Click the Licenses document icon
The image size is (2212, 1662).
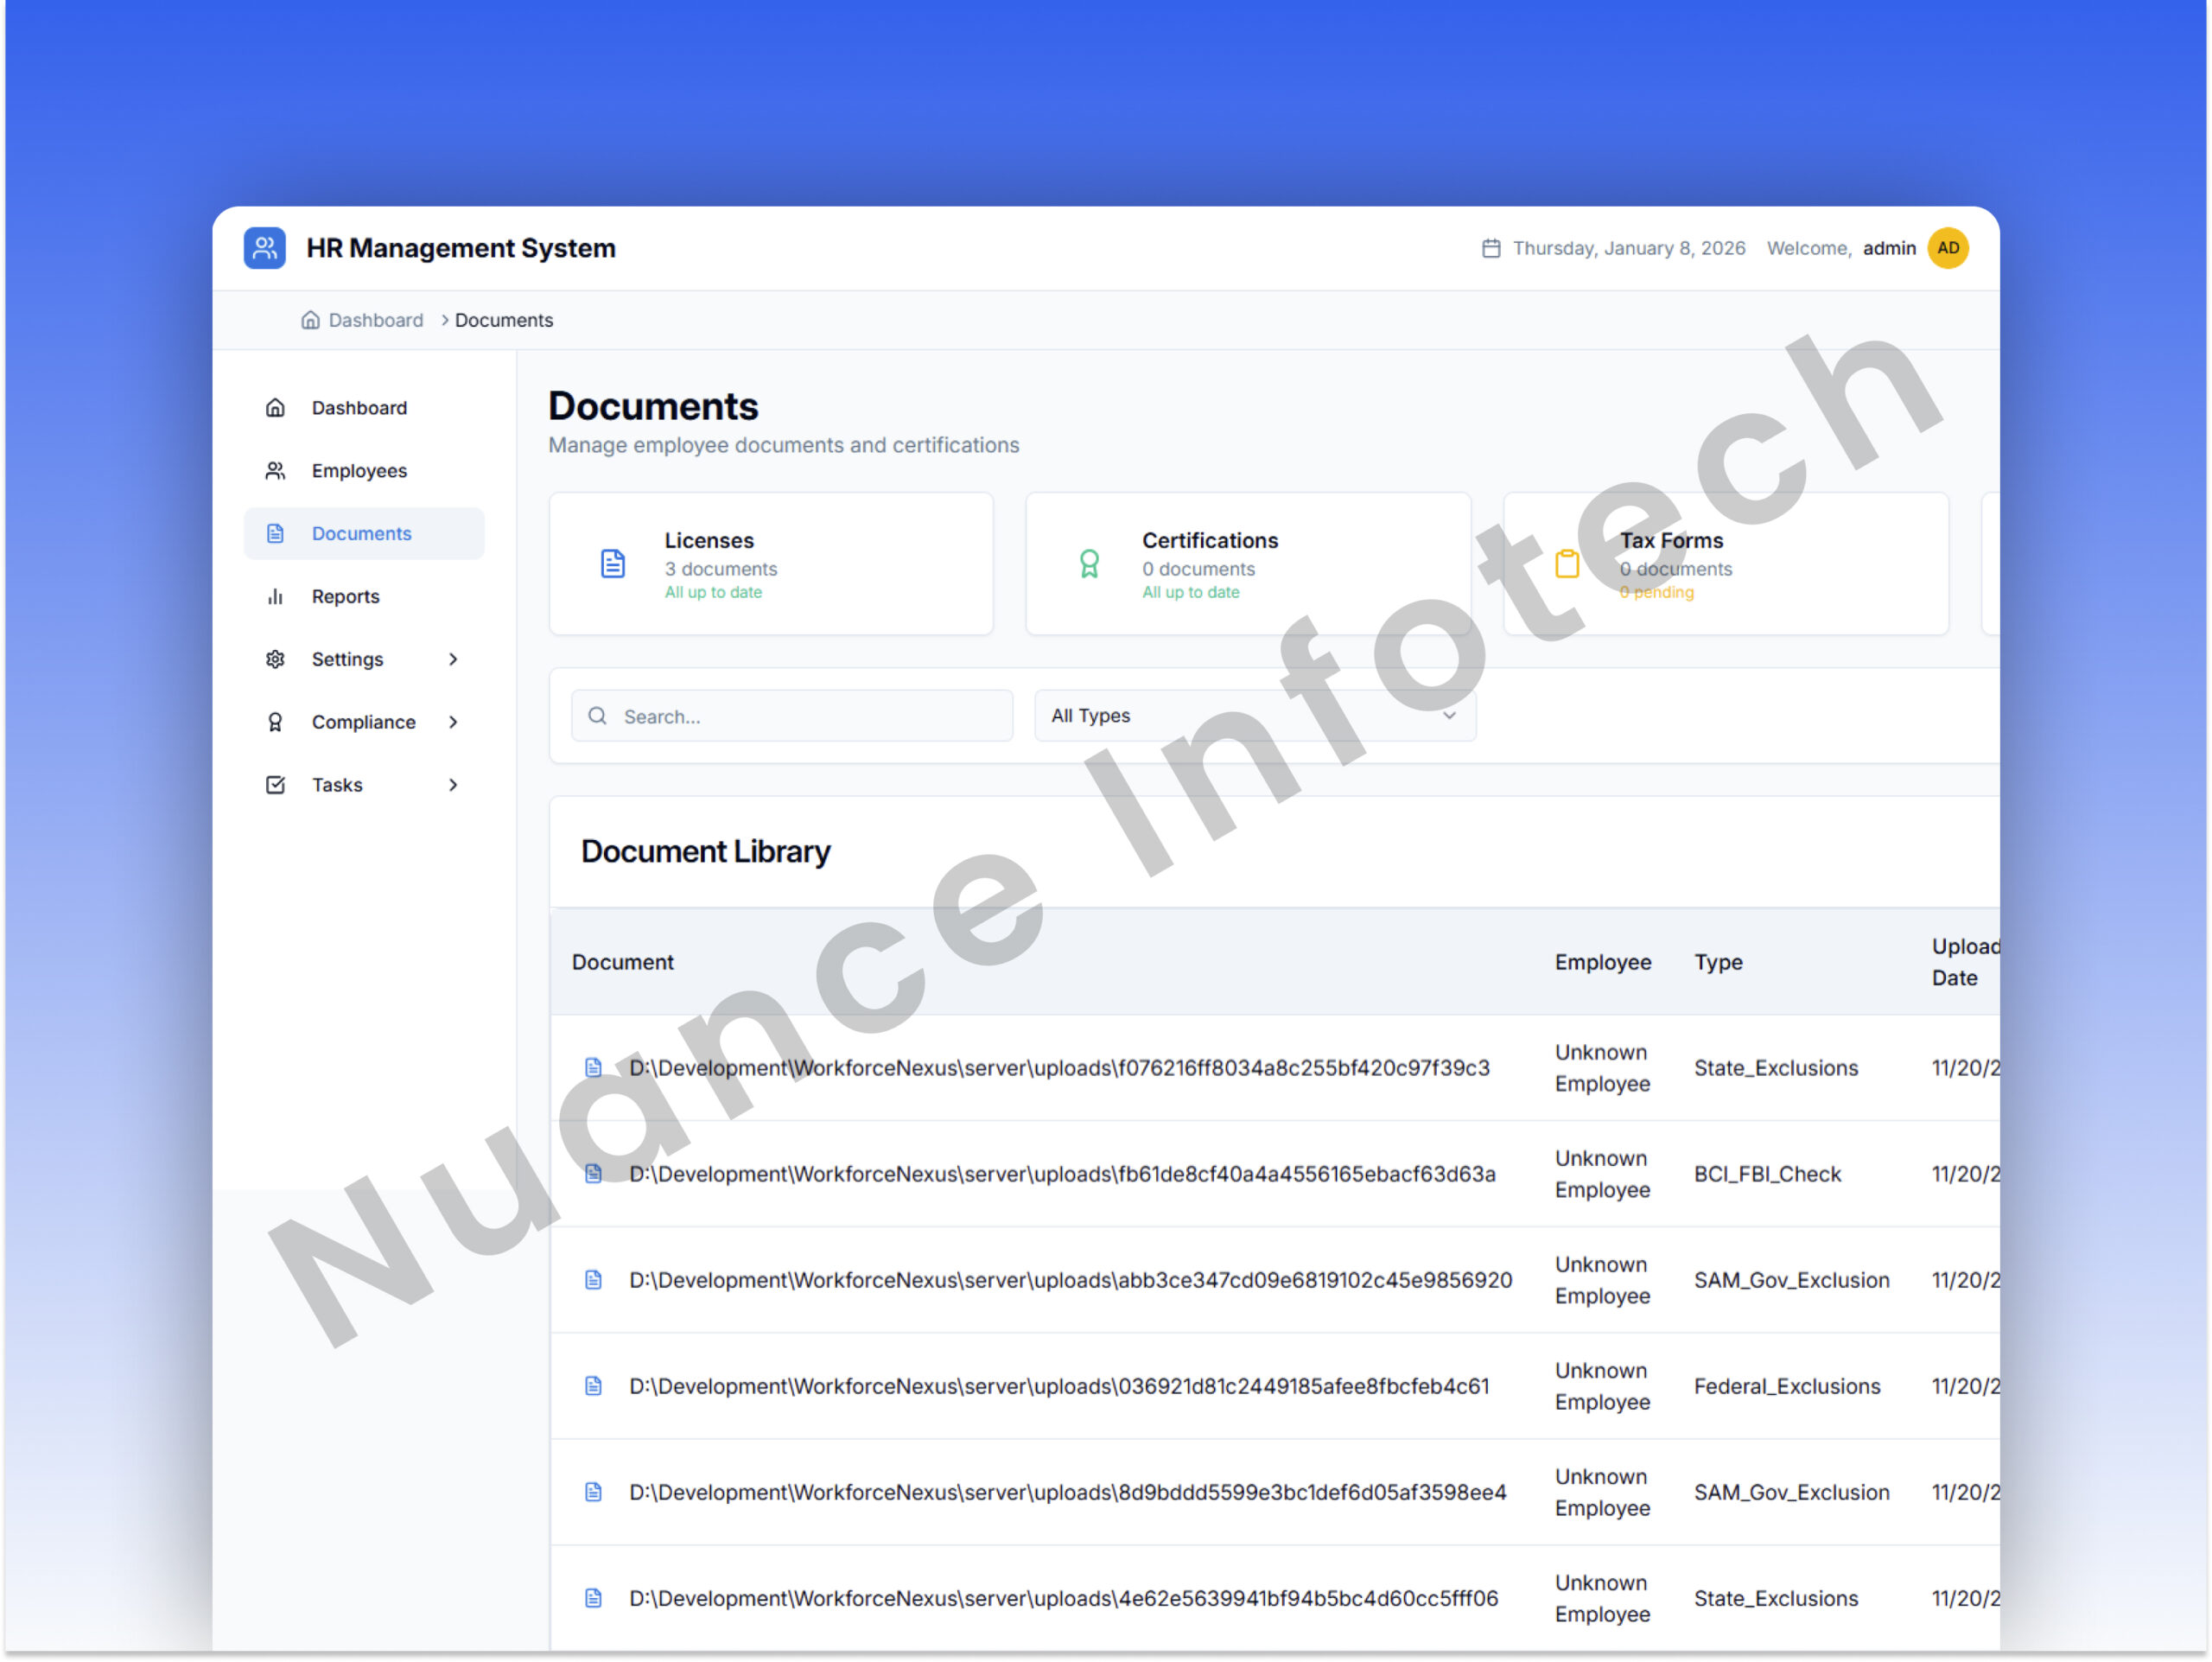613,564
